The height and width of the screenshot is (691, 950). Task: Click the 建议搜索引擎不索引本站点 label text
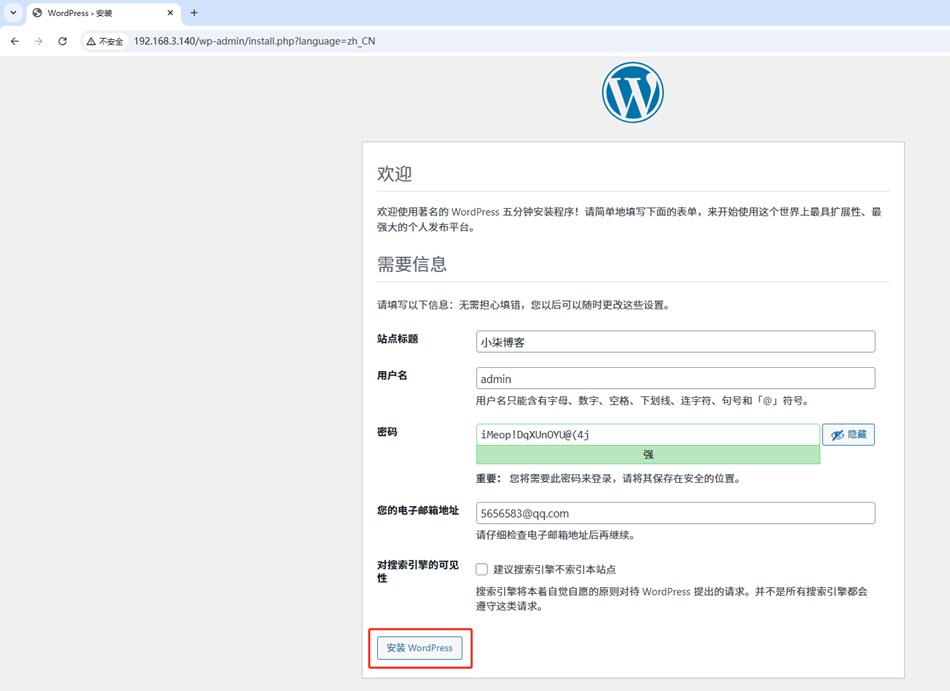[554, 569]
